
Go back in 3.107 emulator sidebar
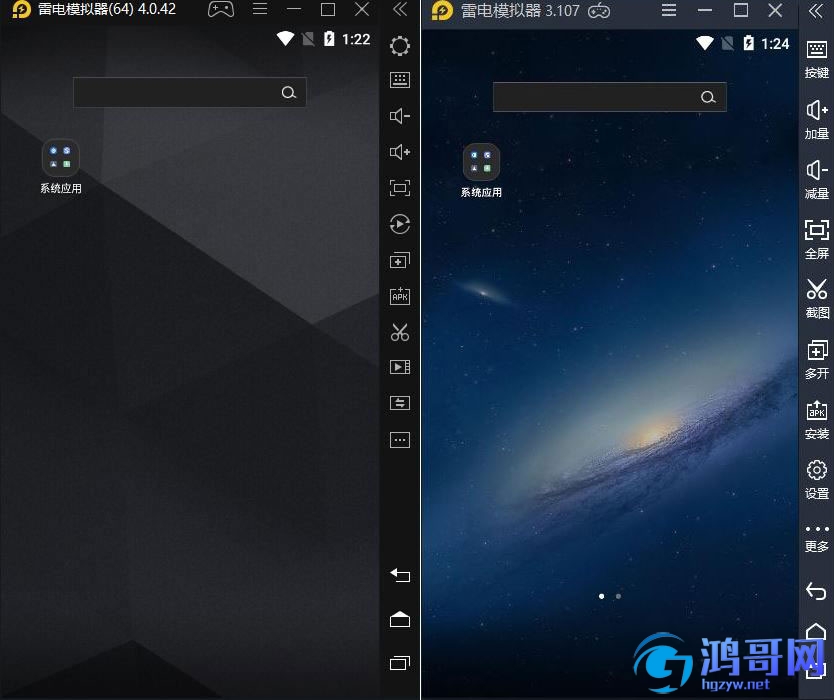[816, 591]
